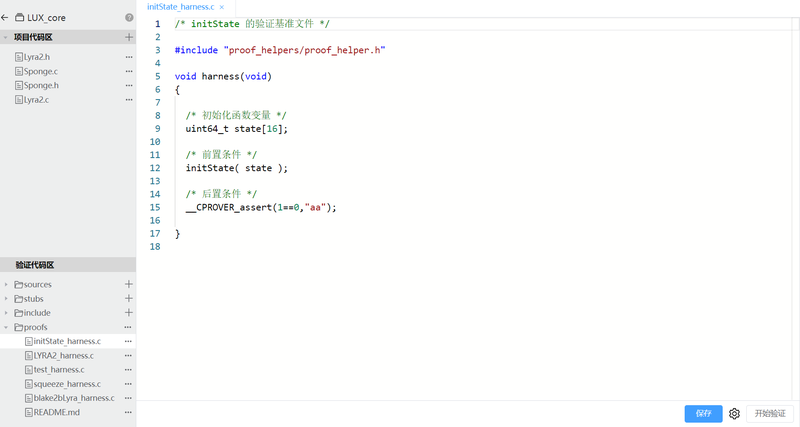Add a file to sources folder
Viewport: 800px width, 427px height.
coord(129,284)
